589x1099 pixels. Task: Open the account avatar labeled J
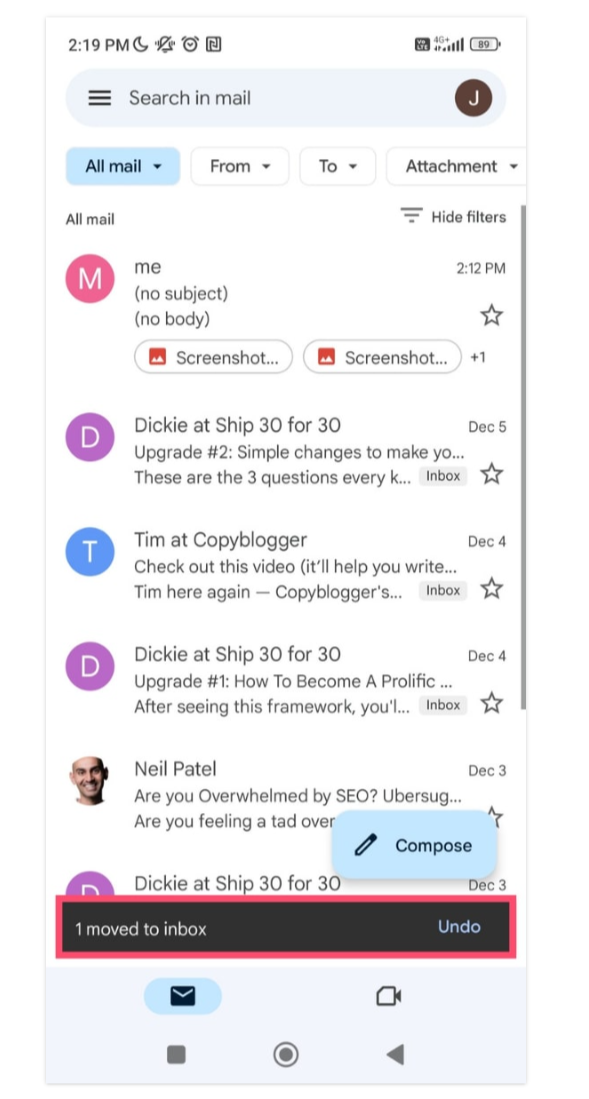coord(473,97)
